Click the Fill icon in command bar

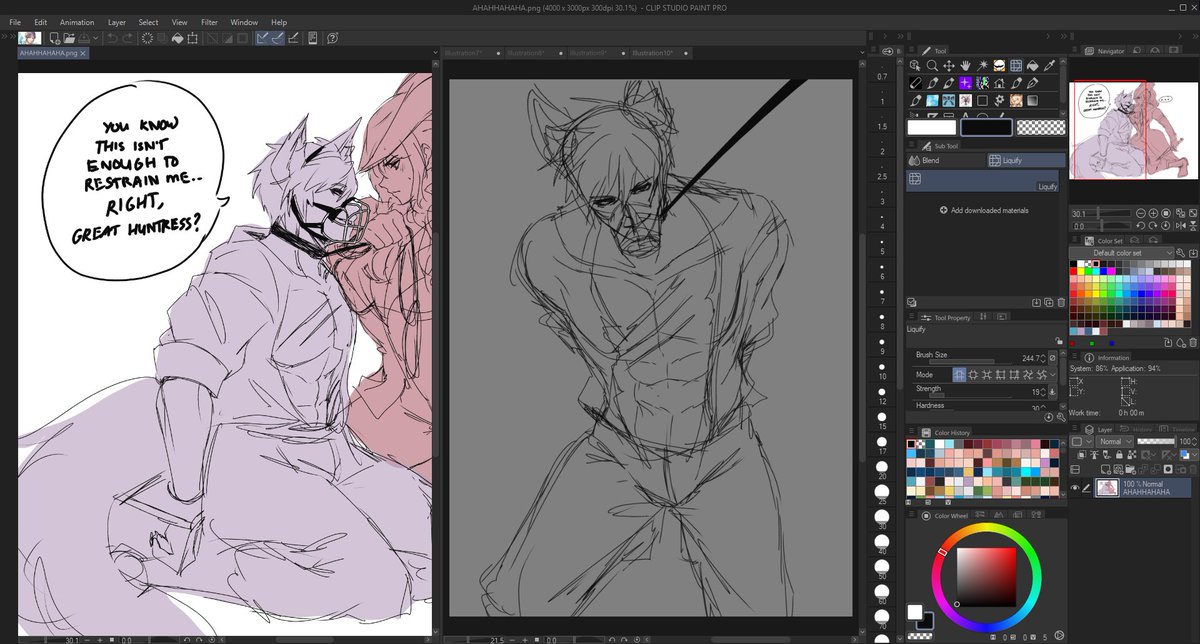point(177,38)
